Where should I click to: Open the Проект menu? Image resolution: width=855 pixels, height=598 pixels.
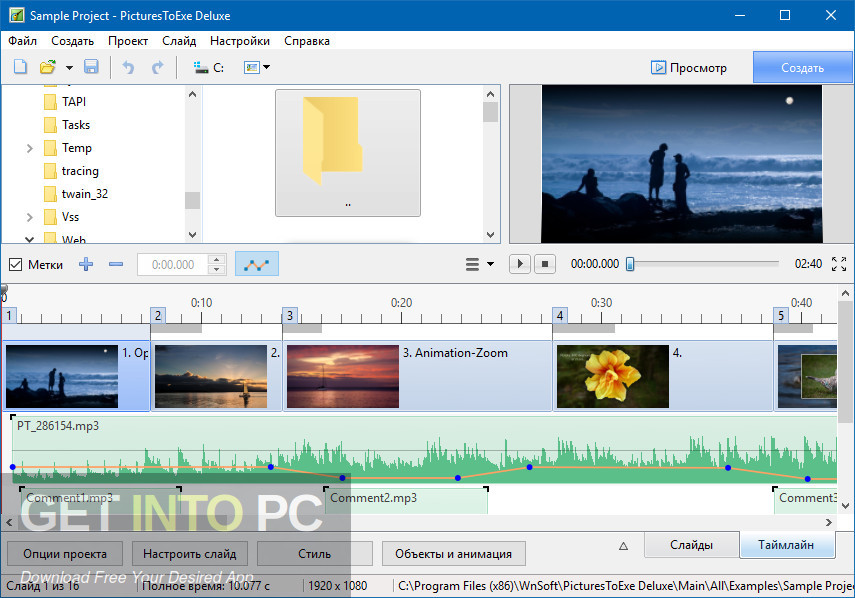click(128, 41)
